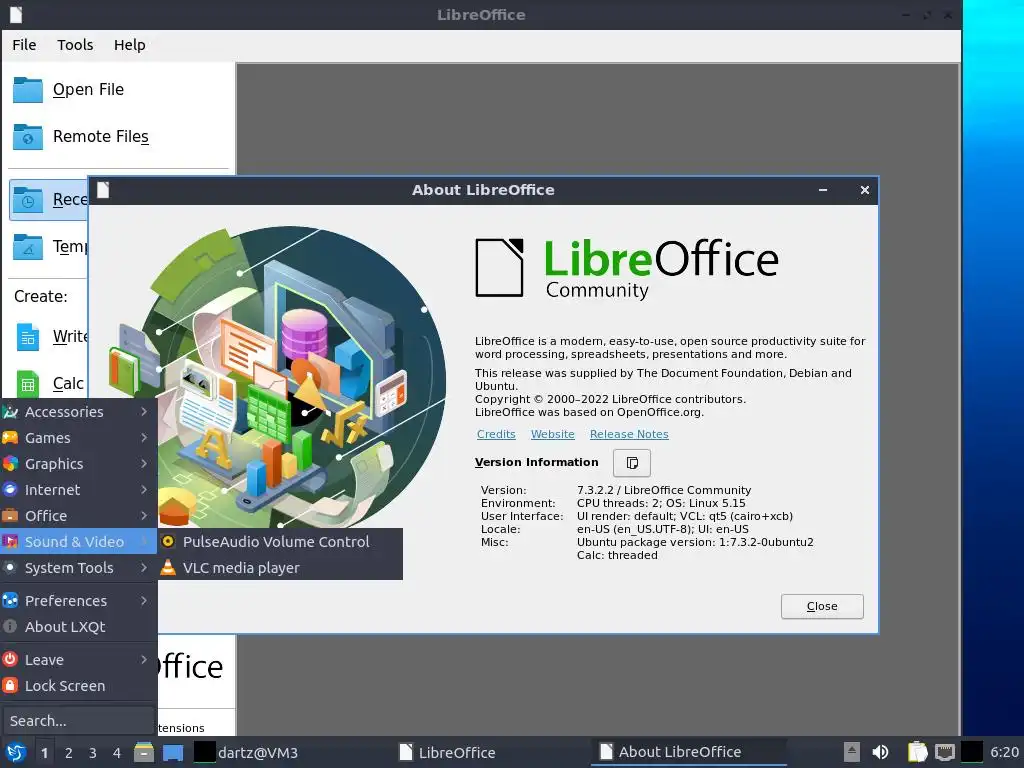Click the Templates folder icon

click(x=27, y=247)
